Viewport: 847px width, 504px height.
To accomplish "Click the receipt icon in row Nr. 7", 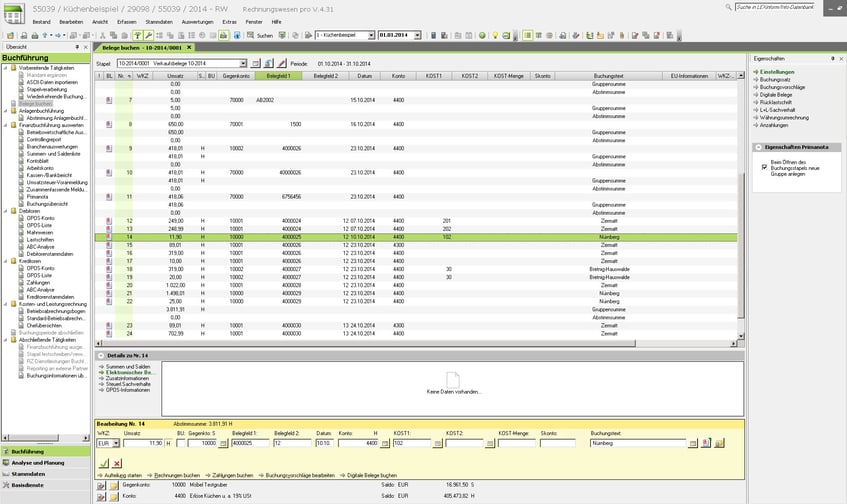I will coord(109,100).
